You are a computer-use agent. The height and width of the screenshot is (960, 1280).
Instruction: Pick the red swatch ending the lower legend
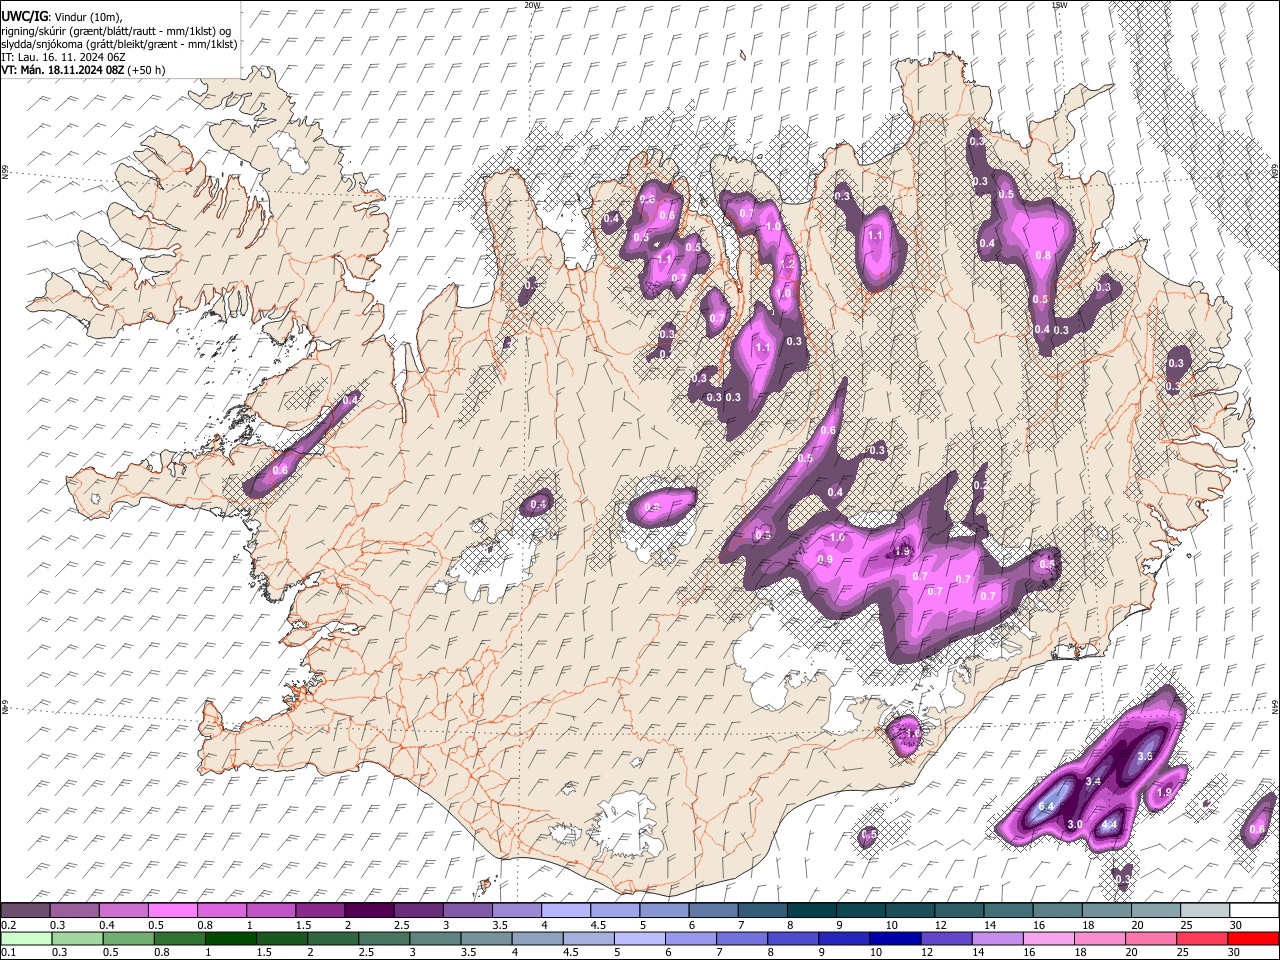tap(1252, 938)
